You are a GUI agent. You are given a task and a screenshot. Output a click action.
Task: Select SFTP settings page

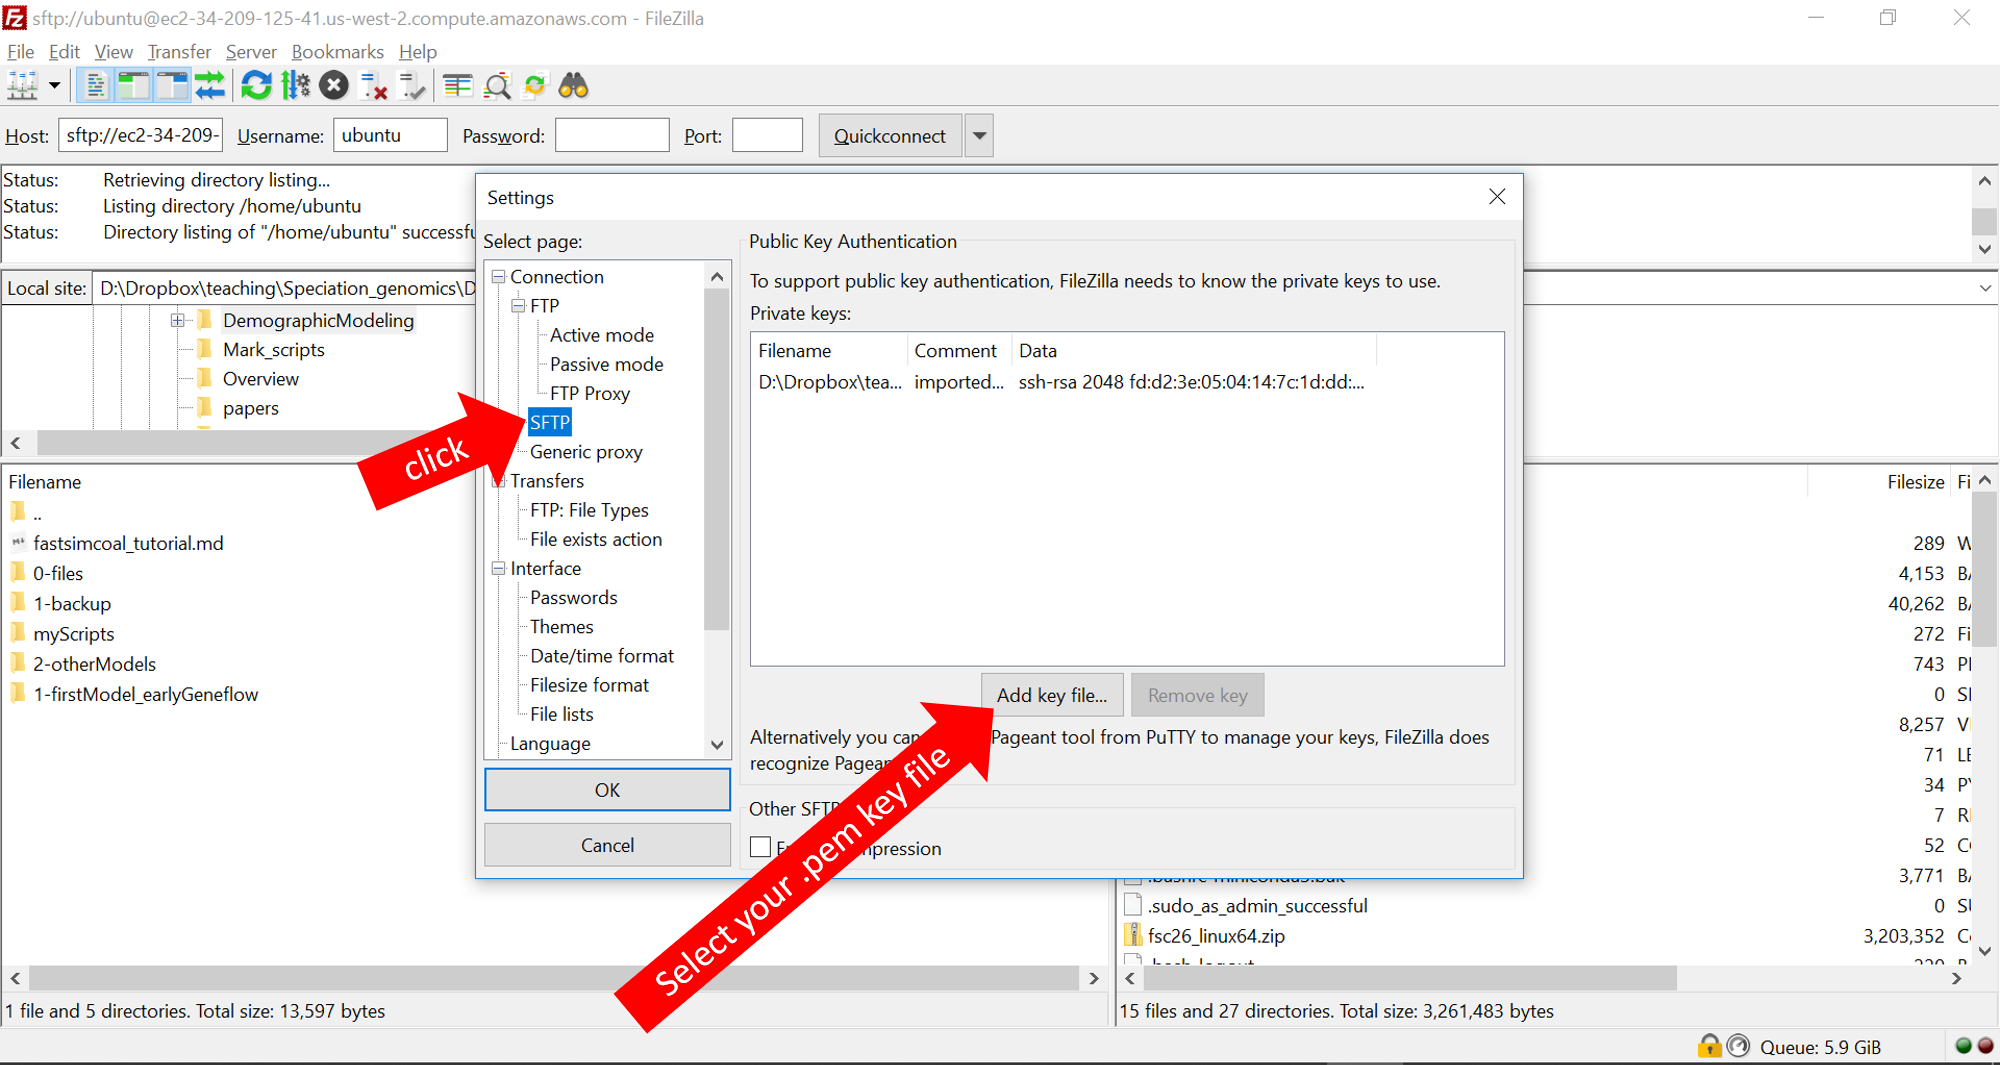pyautogui.click(x=549, y=422)
